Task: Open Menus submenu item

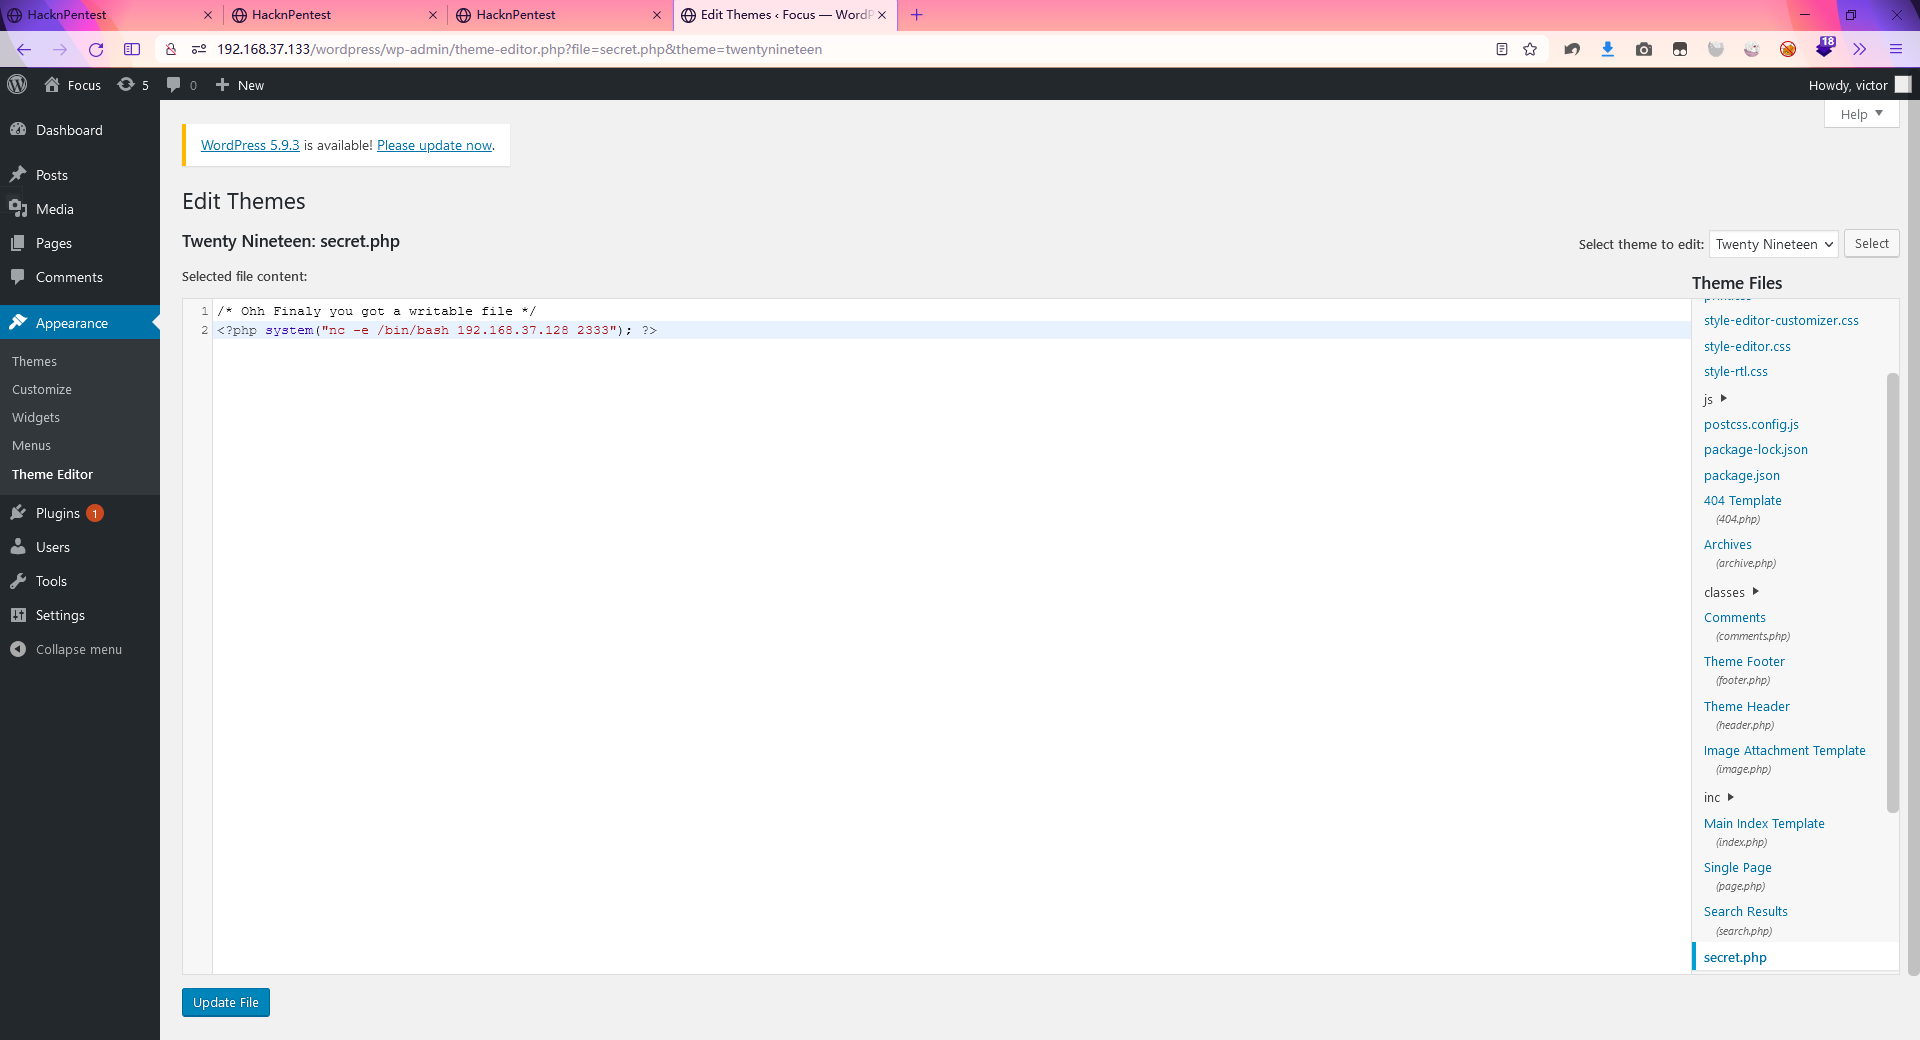Action: pyautogui.click(x=31, y=445)
